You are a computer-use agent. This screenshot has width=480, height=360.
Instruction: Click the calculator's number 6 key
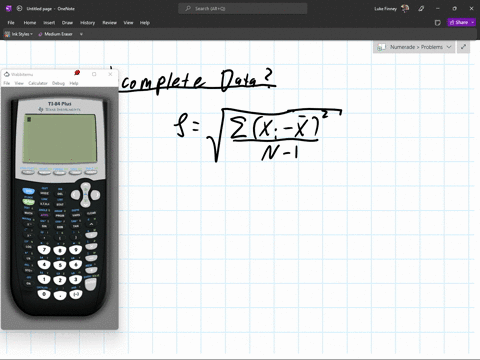76,264
